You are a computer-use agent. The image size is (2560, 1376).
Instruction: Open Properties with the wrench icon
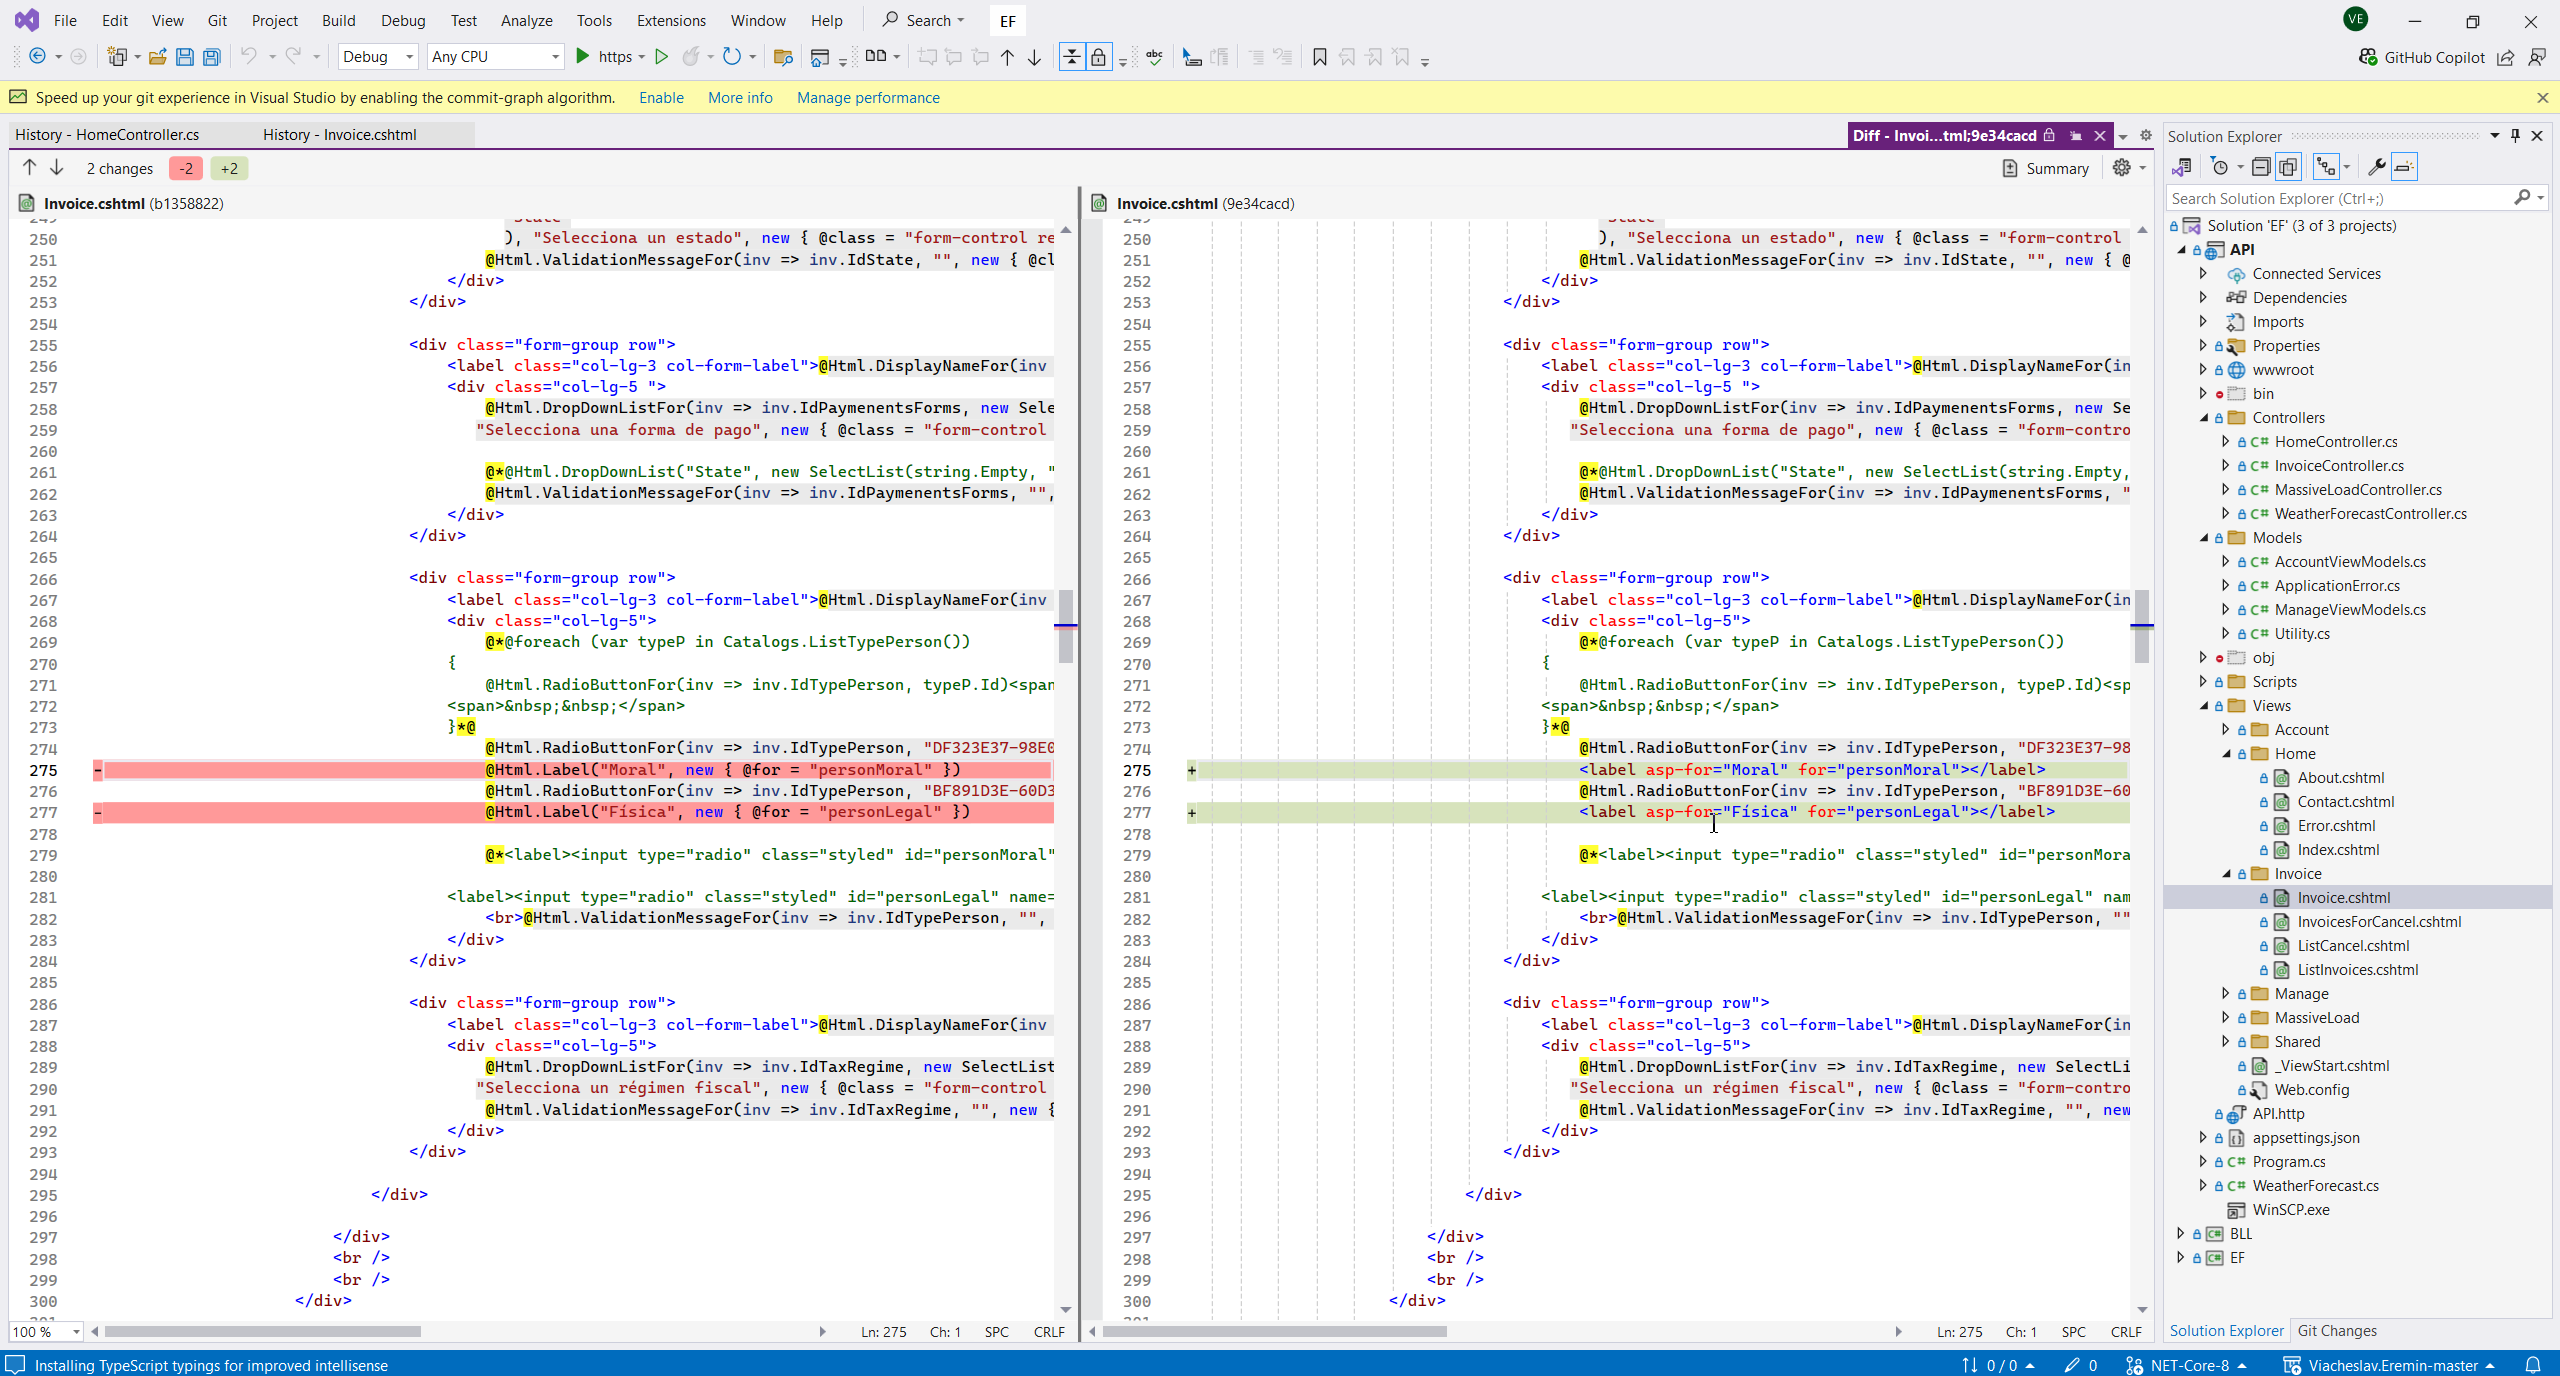pyautogui.click(x=2377, y=167)
